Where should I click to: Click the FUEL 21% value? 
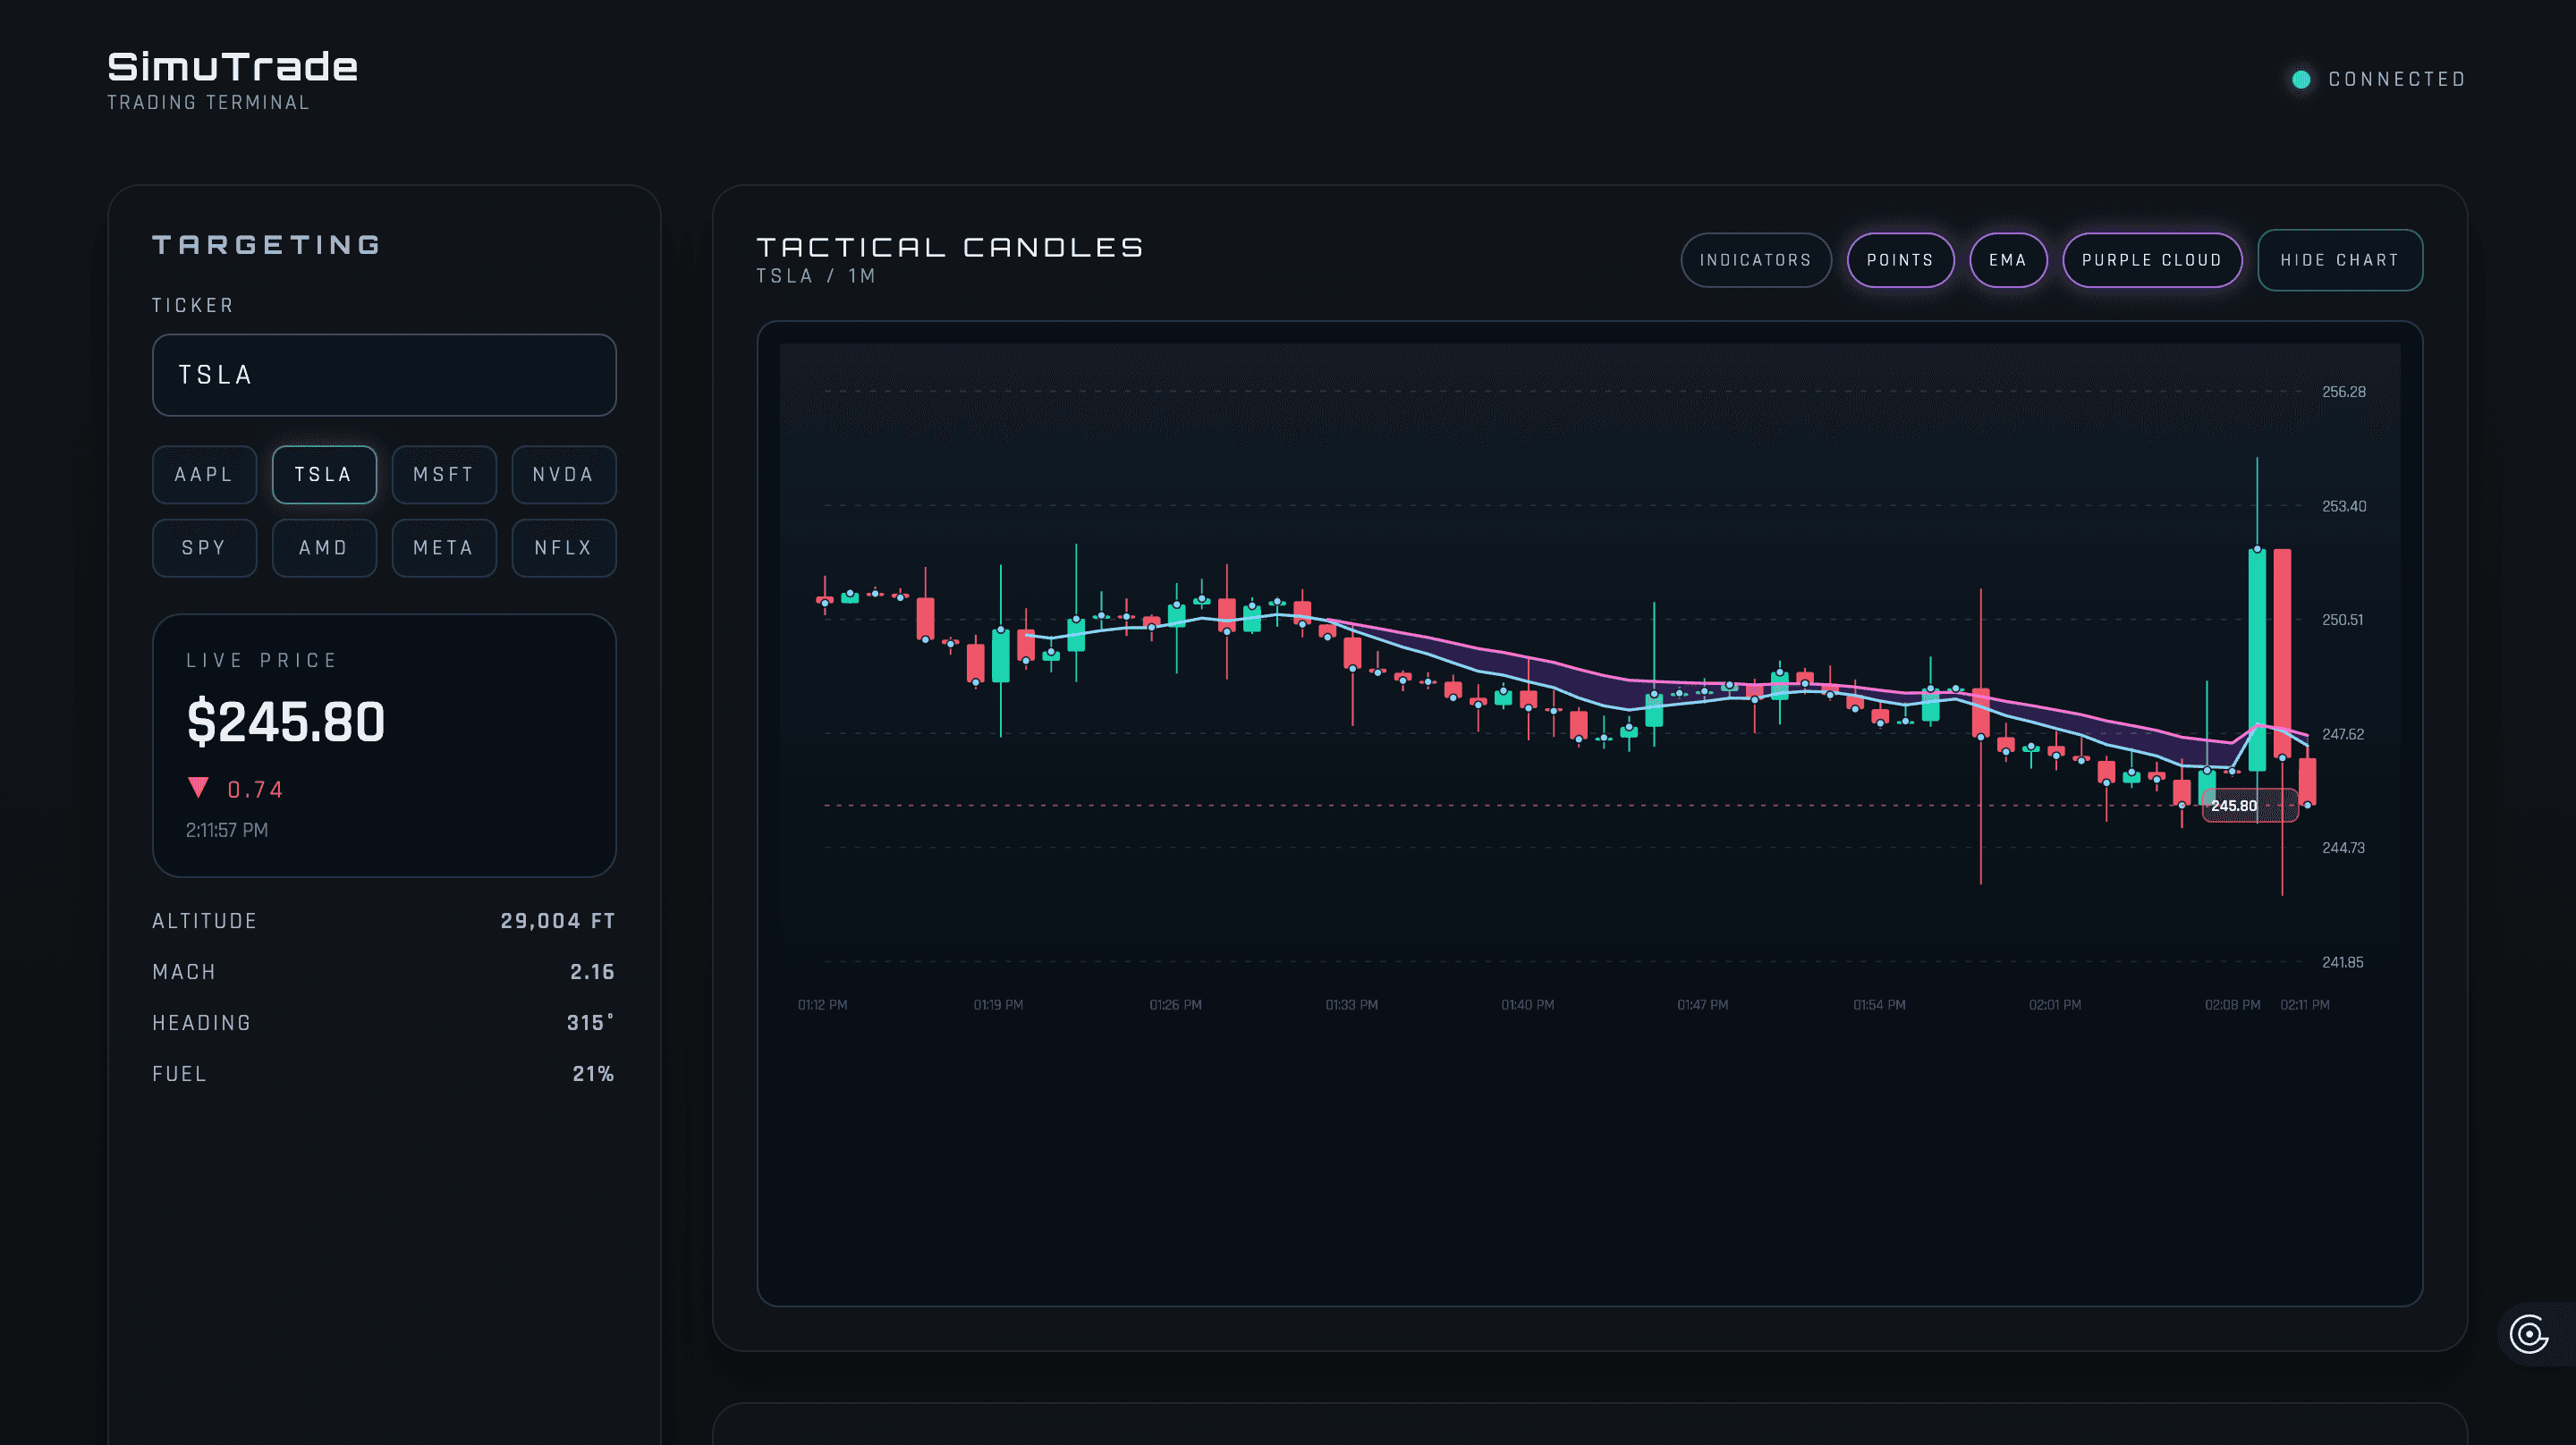593,1074
